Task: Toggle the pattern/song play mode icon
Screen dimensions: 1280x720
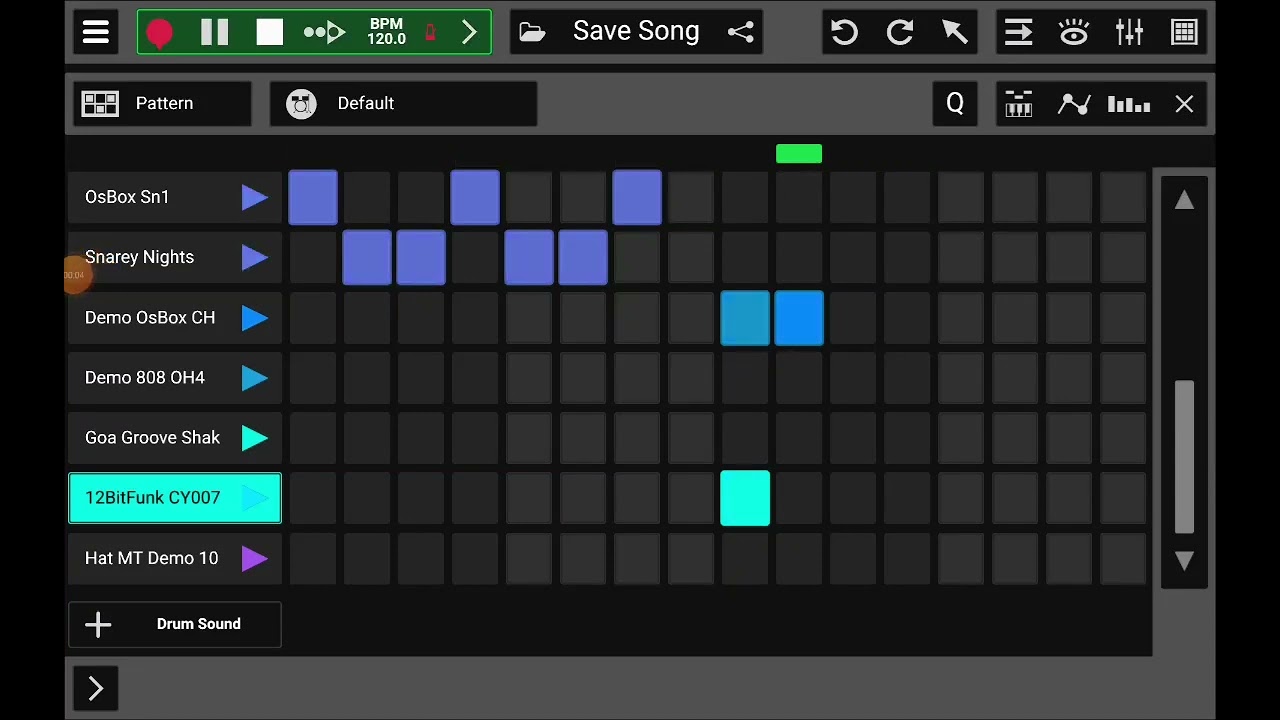Action: 324,32
